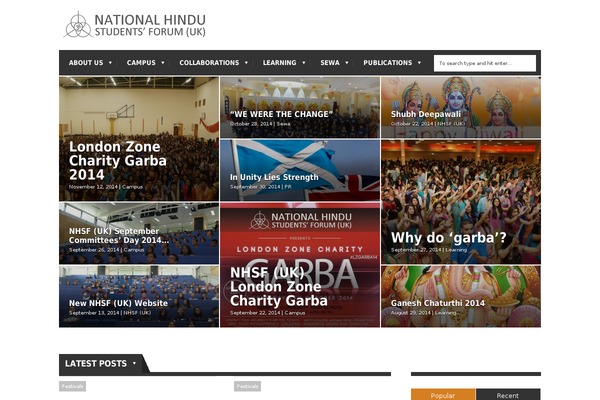Image resolution: width=600 pixels, height=400 pixels.
Task: Click the second Festivals tag on the right
Action: pos(247,386)
